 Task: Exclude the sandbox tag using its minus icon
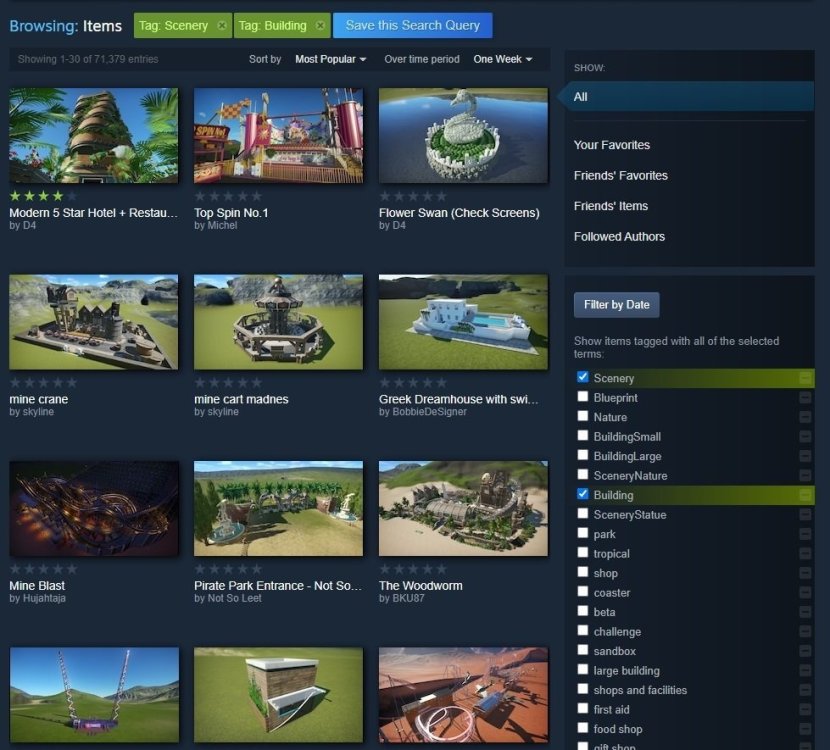808,650
